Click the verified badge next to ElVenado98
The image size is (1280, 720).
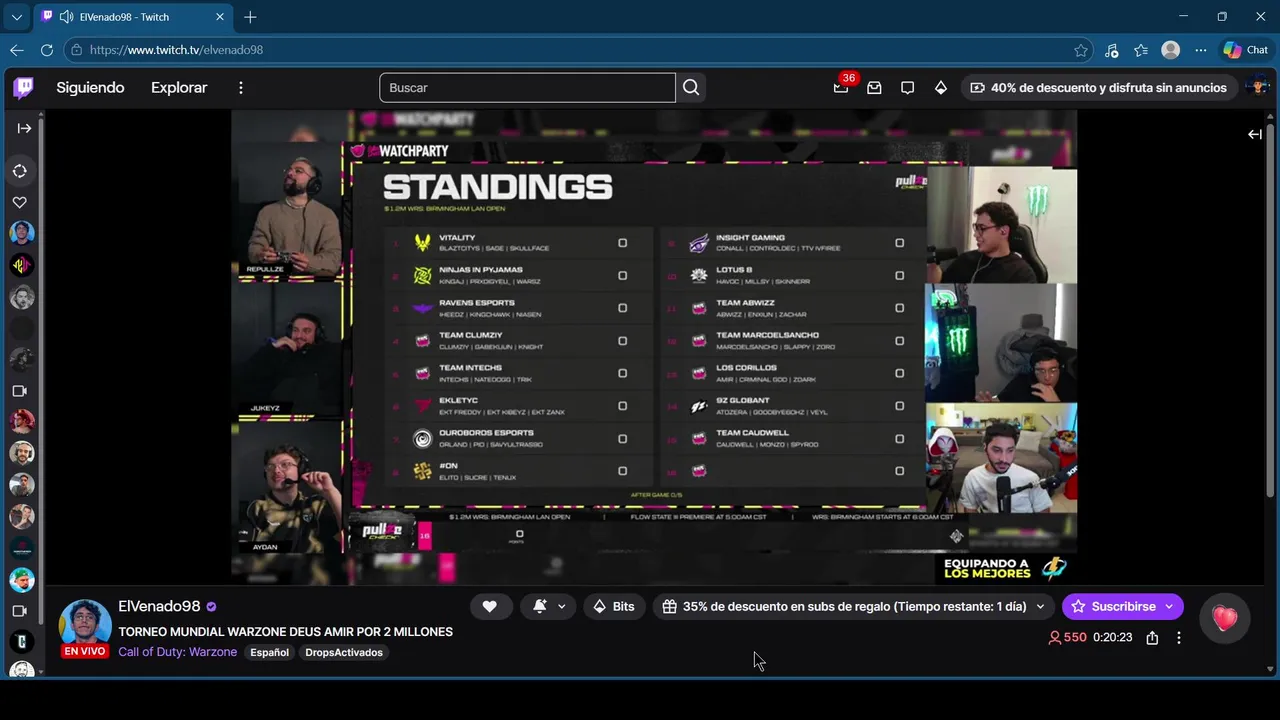pos(211,607)
